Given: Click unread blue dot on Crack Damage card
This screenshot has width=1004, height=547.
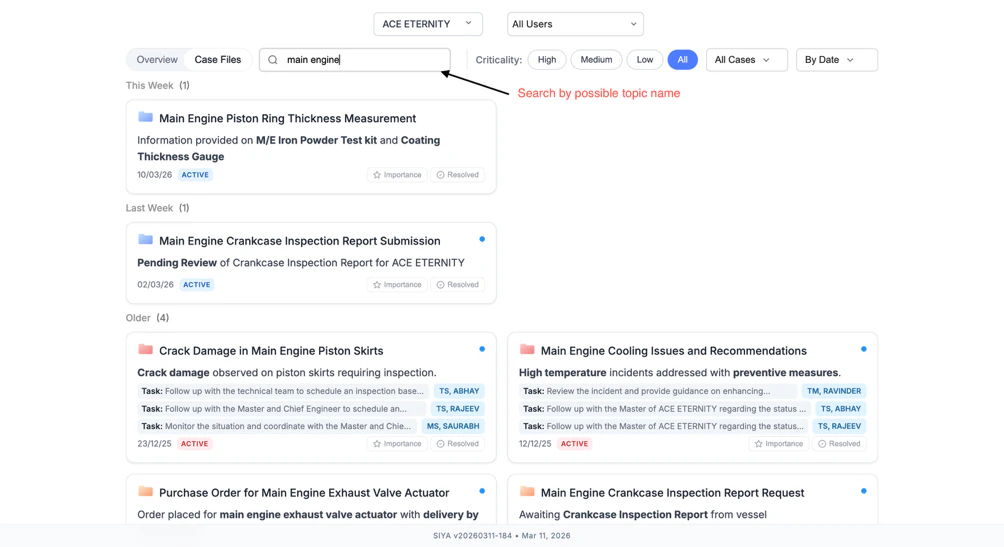Looking at the screenshot, I should click(x=482, y=349).
